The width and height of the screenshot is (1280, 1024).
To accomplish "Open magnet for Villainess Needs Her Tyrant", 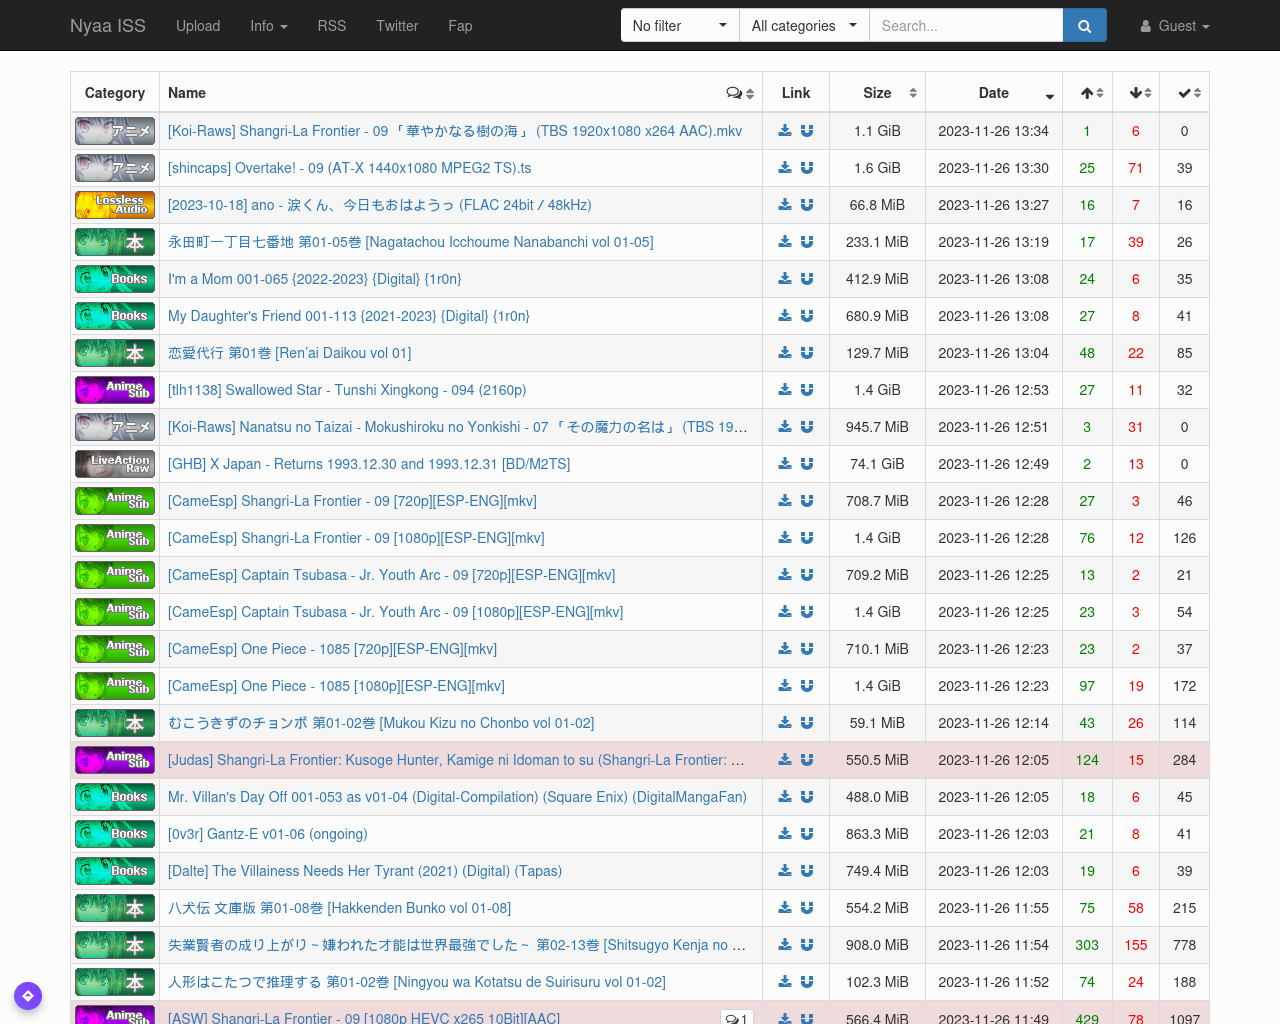I will coord(807,871).
